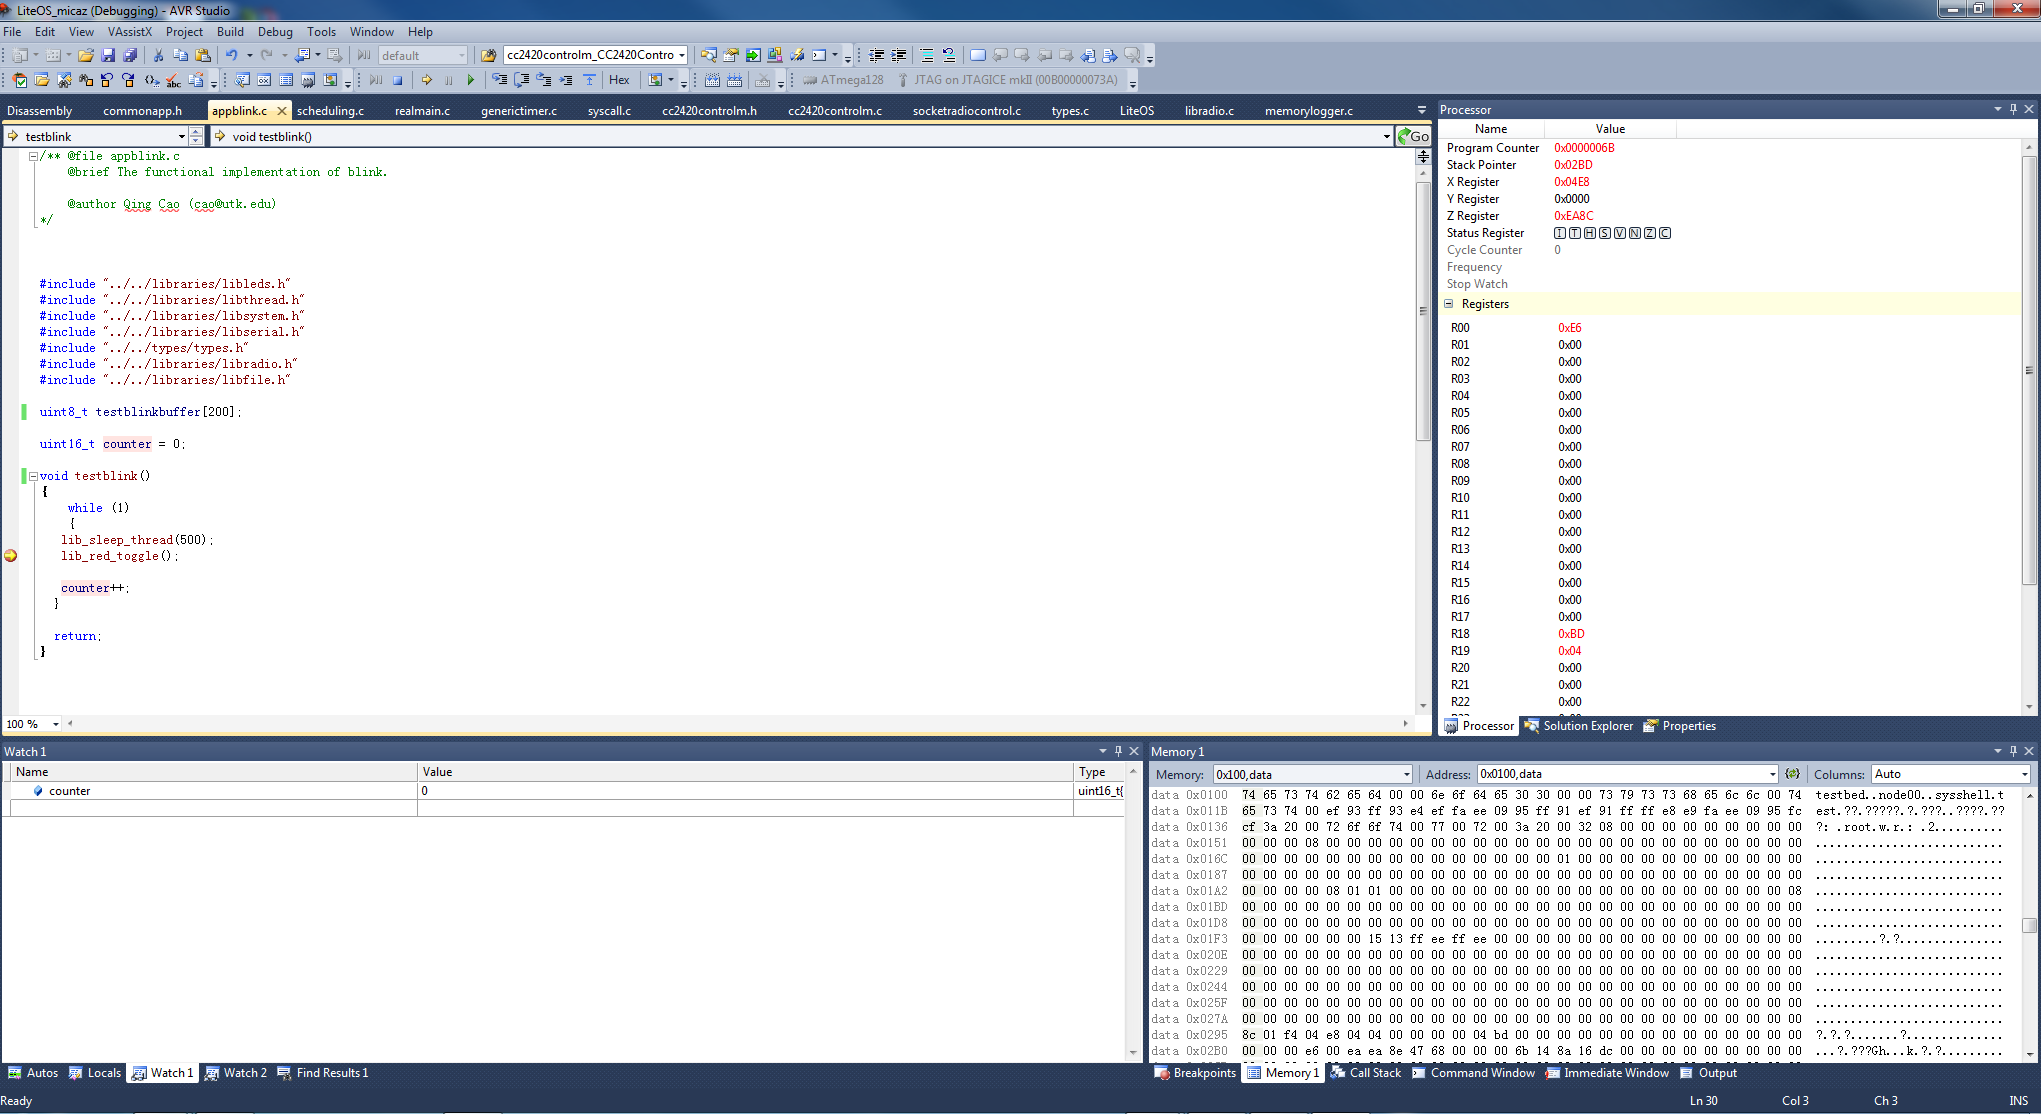This screenshot has height=1114, width=2041.
Task: Click the Save All icon
Action: (130, 56)
